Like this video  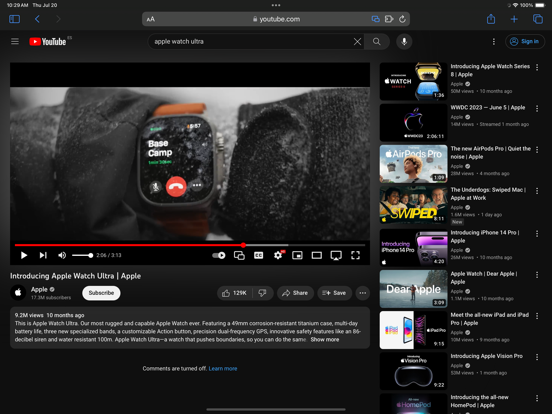234,293
